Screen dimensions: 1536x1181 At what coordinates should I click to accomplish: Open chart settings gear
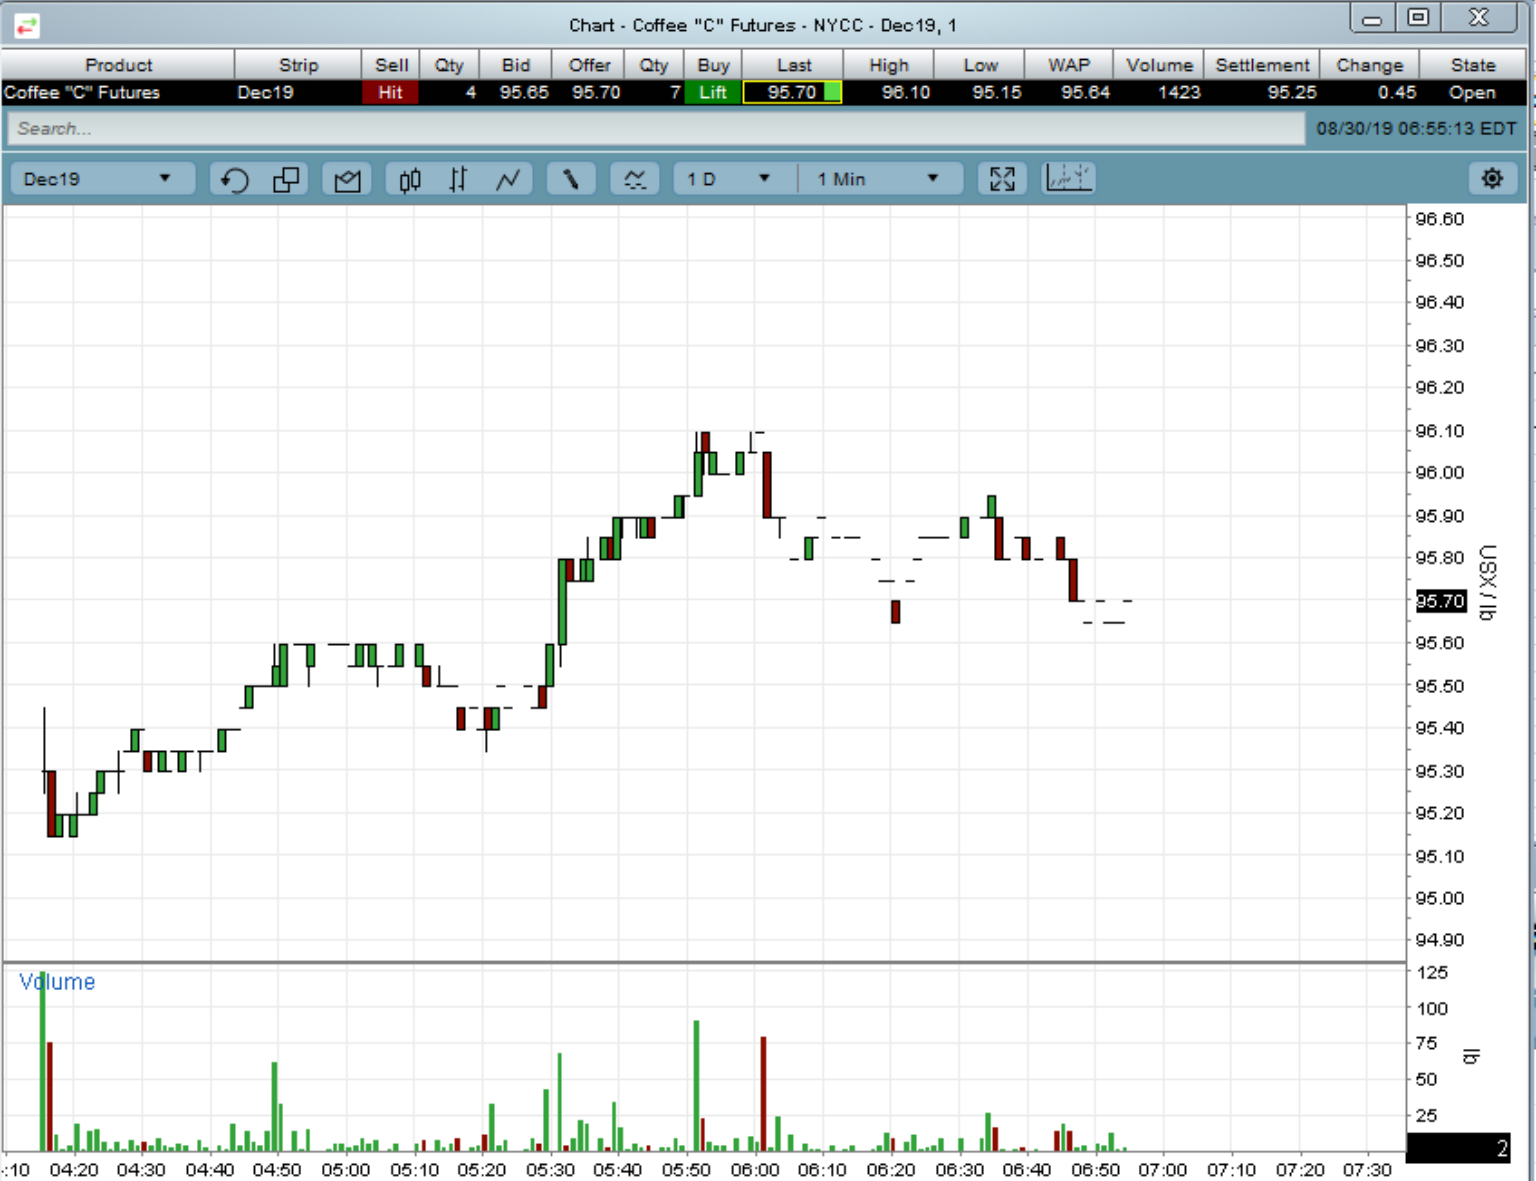1492,179
